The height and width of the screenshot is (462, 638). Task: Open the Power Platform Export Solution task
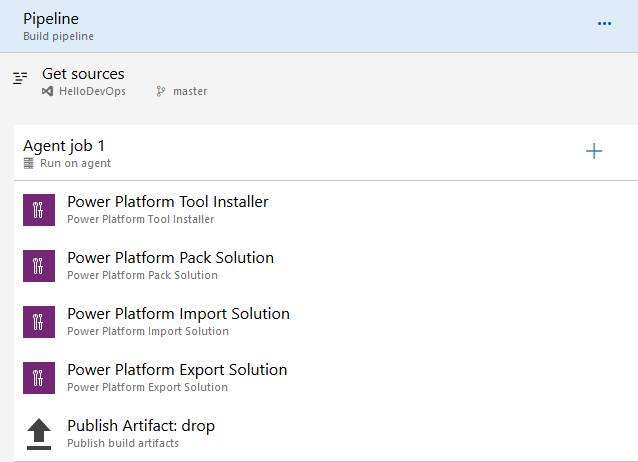(x=177, y=370)
